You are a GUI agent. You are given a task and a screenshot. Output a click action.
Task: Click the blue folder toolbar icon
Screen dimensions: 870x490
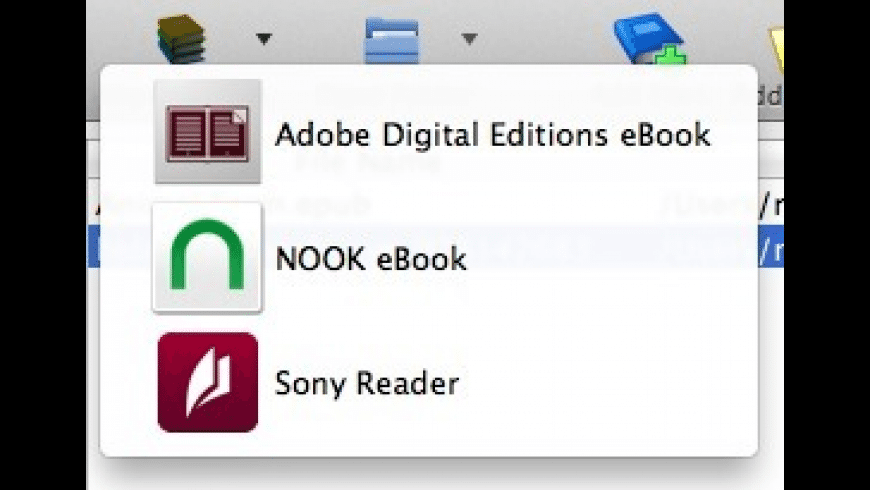392,41
